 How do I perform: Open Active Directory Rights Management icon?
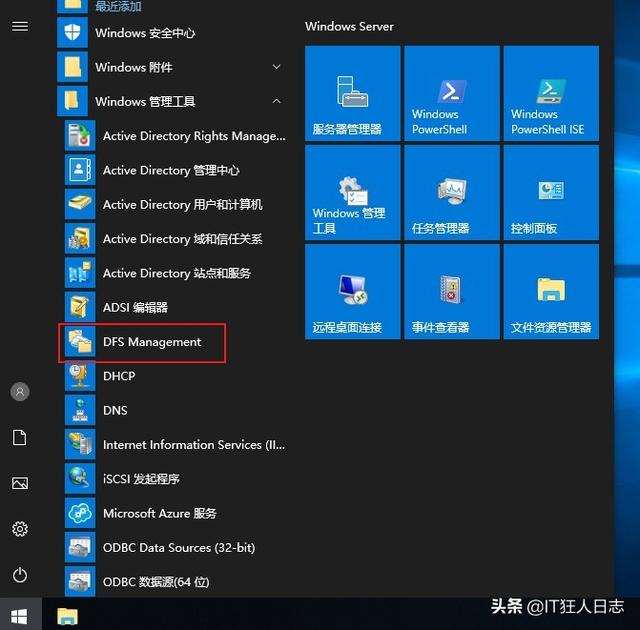80,135
